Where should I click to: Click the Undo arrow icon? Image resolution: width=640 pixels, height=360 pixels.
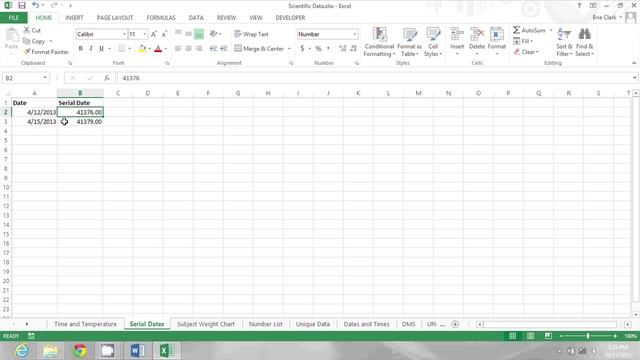36,5
